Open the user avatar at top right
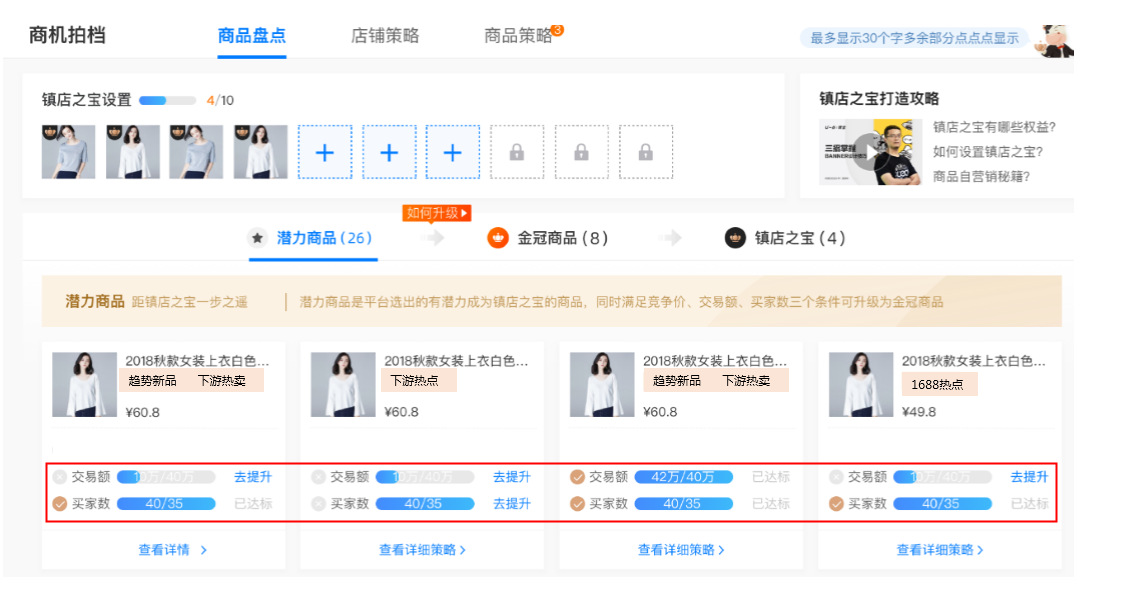Viewport: 1130px width, 608px height. pos(1053,38)
